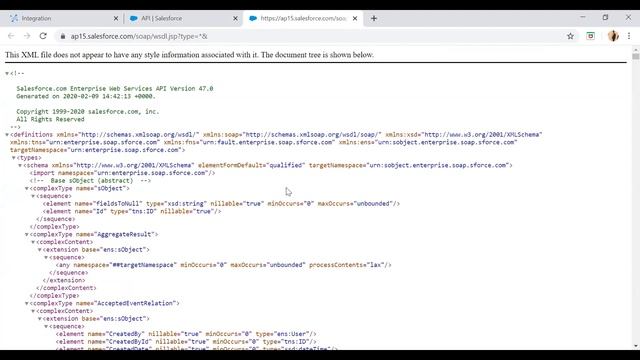Bookmark this page with the star
Screen dimensions: 640x360
(x=570, y=36)
